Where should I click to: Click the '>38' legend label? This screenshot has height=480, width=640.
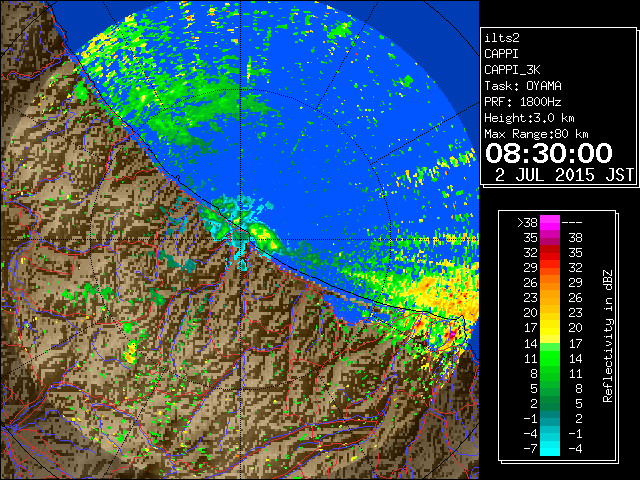tap(527, 222)
